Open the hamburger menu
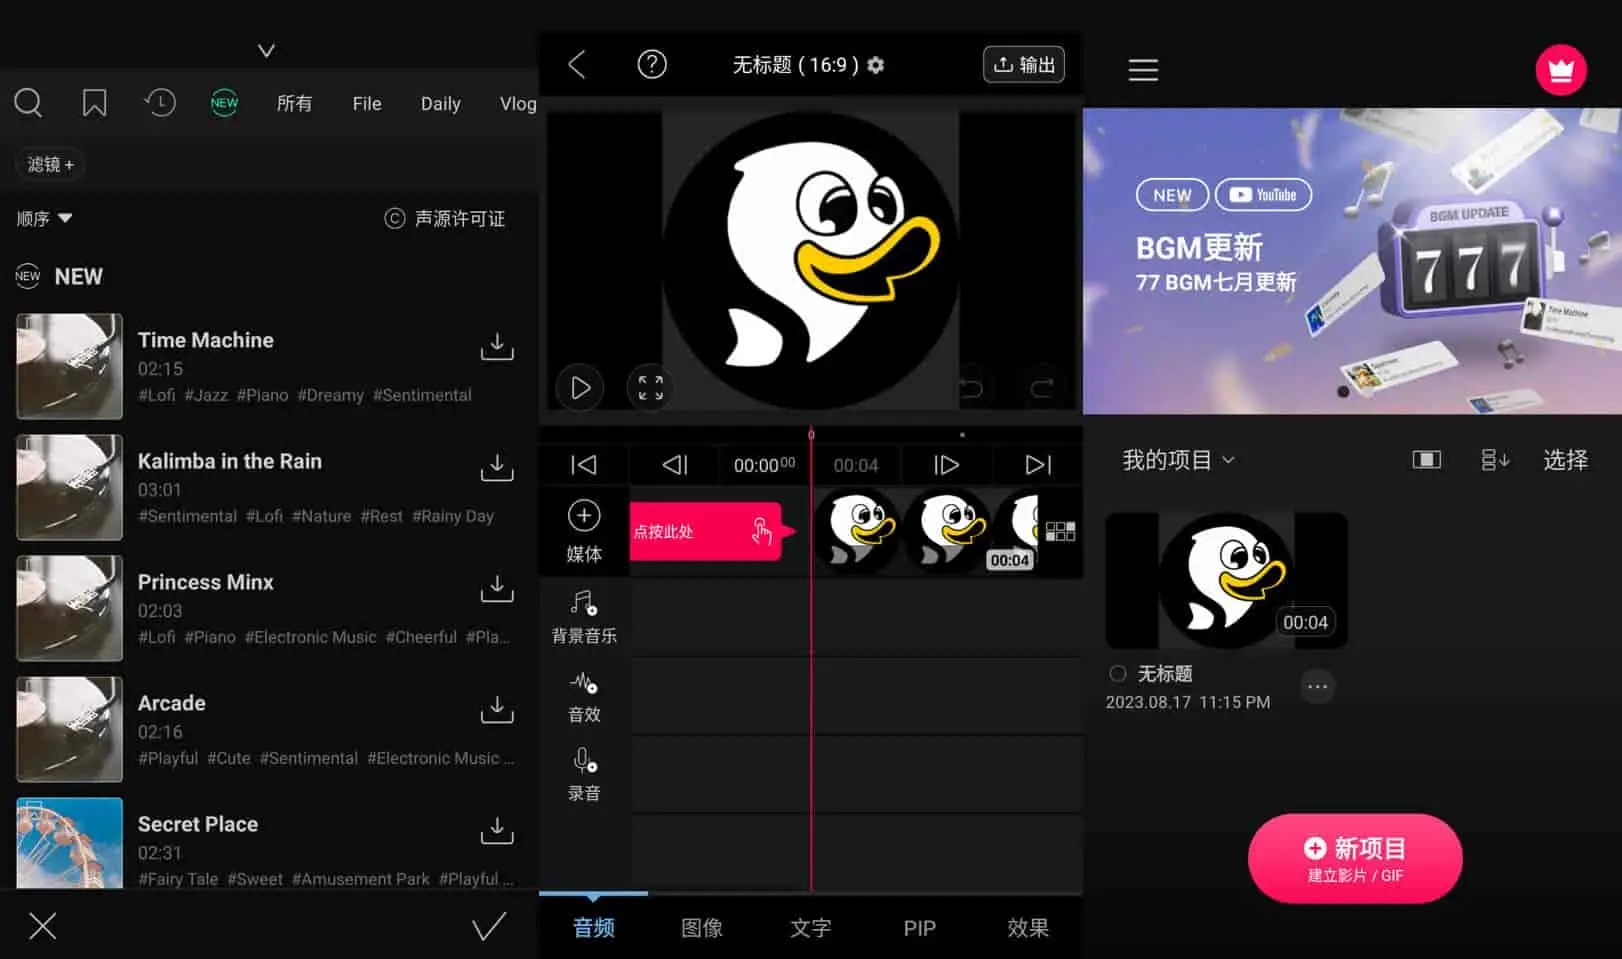Image resolution: width=1622 pixels, height=959 pixels. pyautogui.click(x=1143, y=70)
